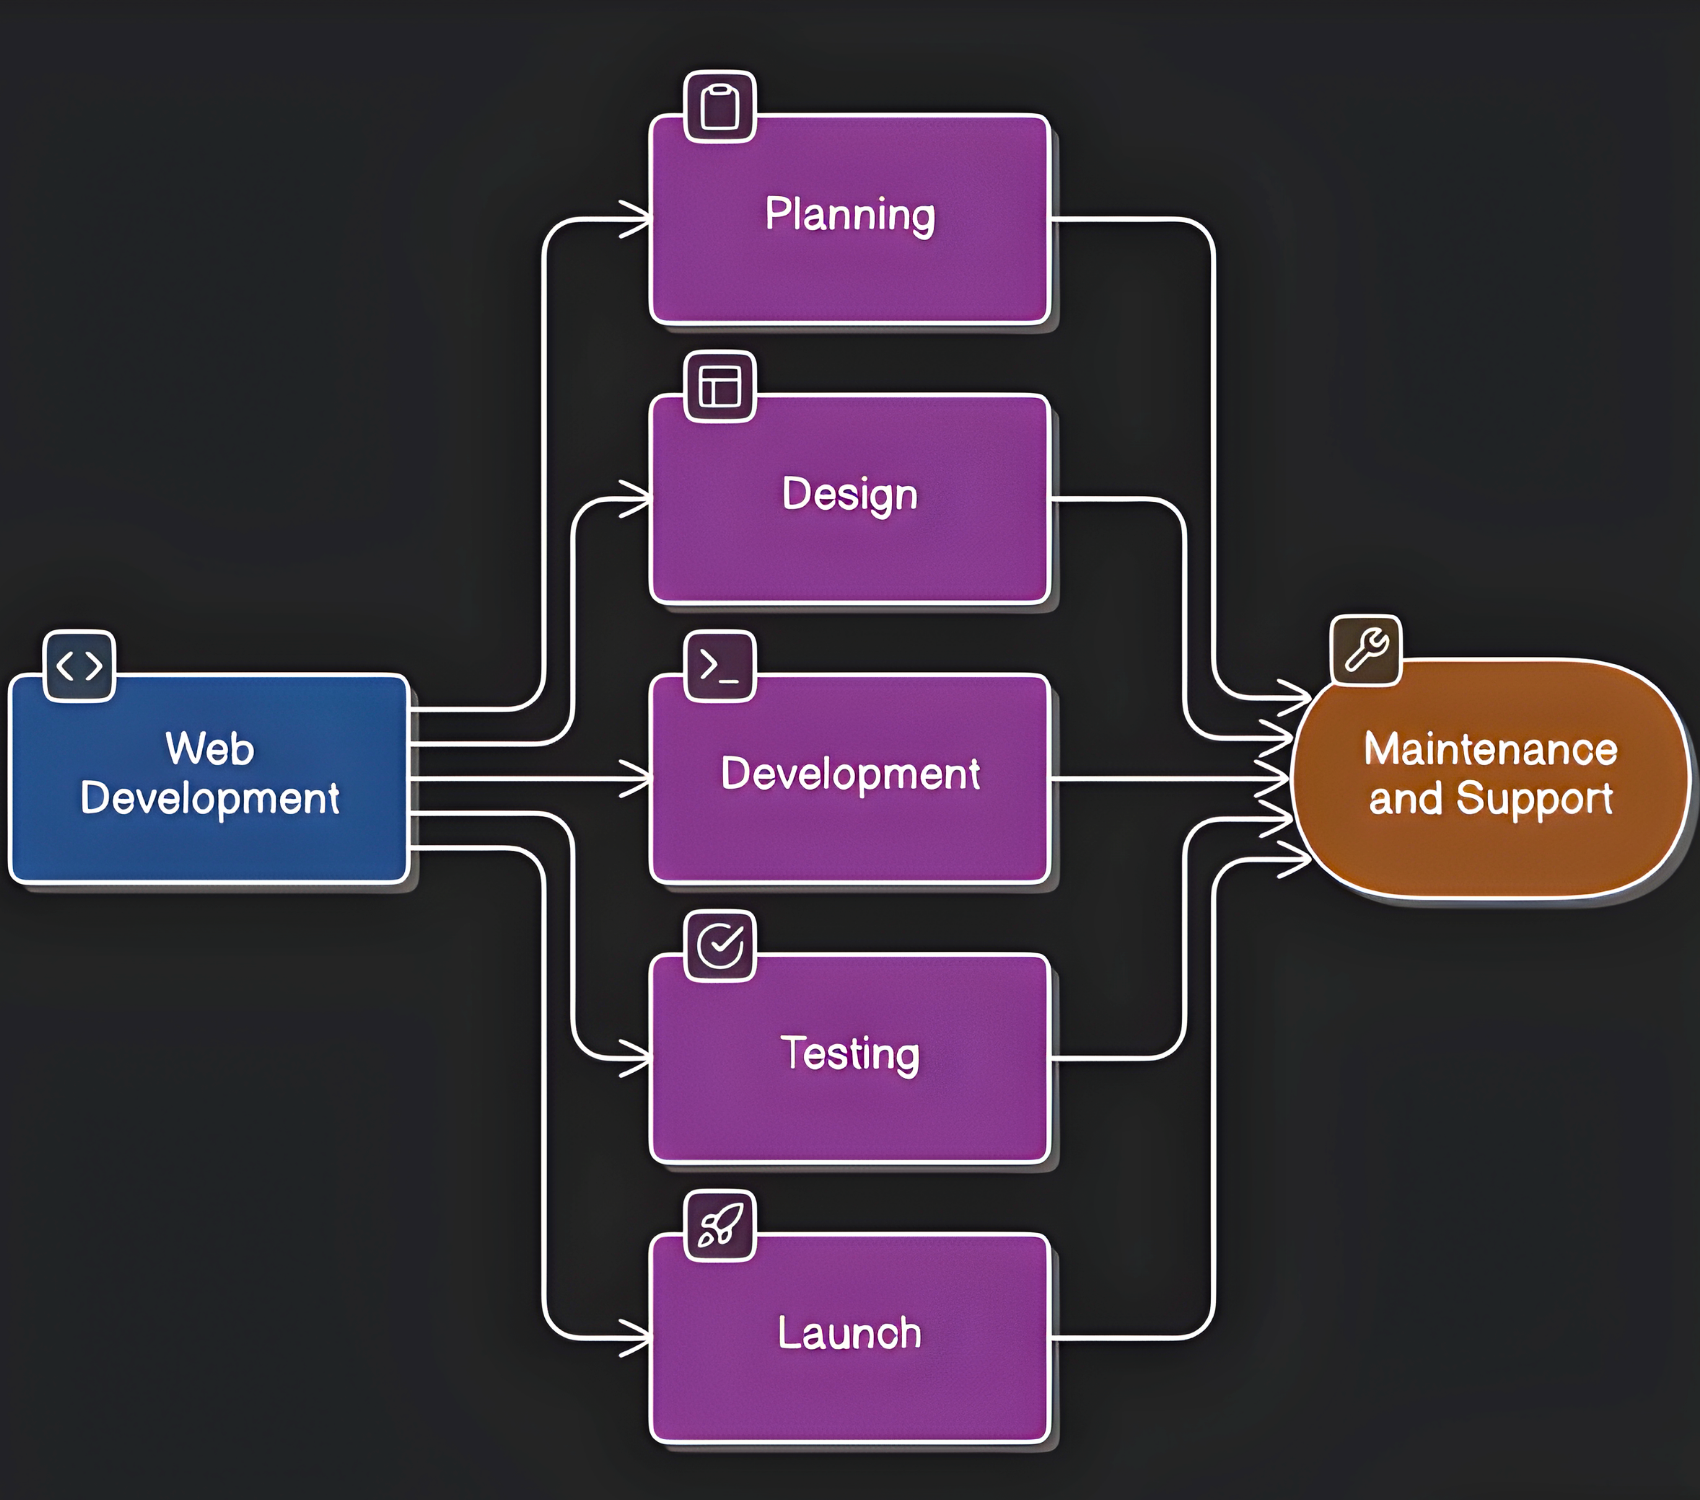Click the arrowhead pointing into Planning
The height and width of the screenshot is (1500, 1700).
point(636,219)
